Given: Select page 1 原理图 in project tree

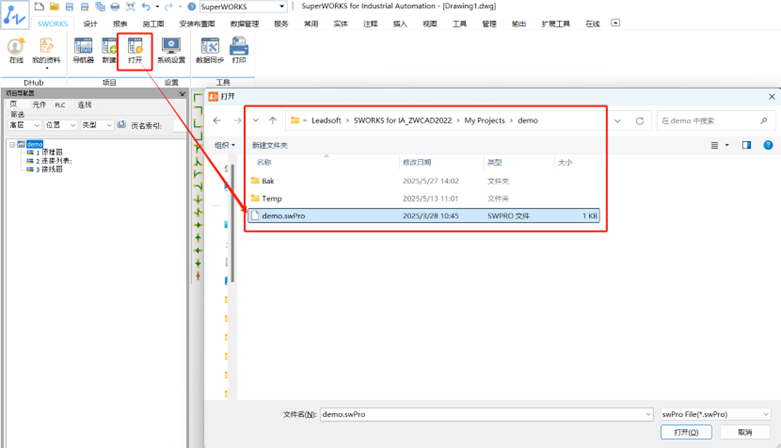Looking at the screenshot, I should pos(49,152).
